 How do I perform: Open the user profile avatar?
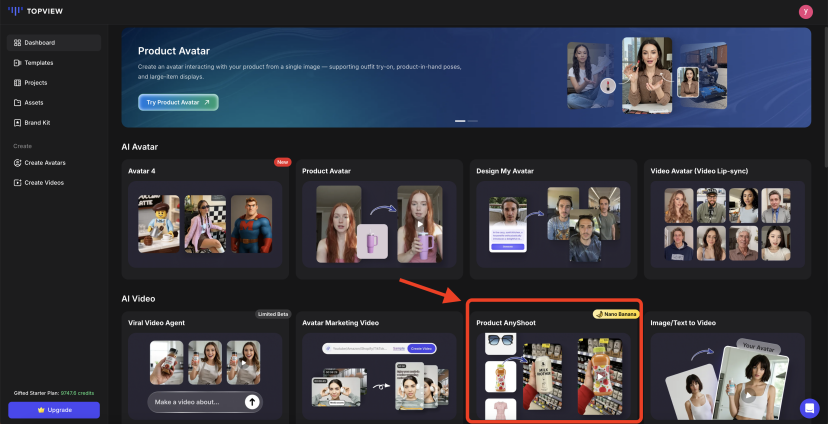coord(806,11)
